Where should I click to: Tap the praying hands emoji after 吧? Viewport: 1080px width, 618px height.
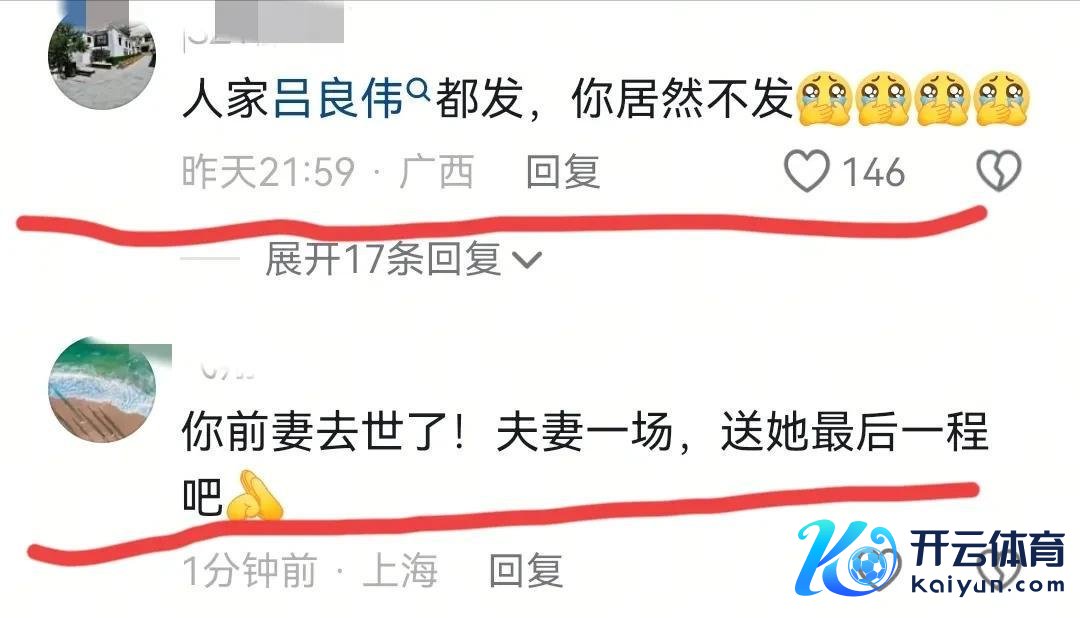(x=253, y=495)
